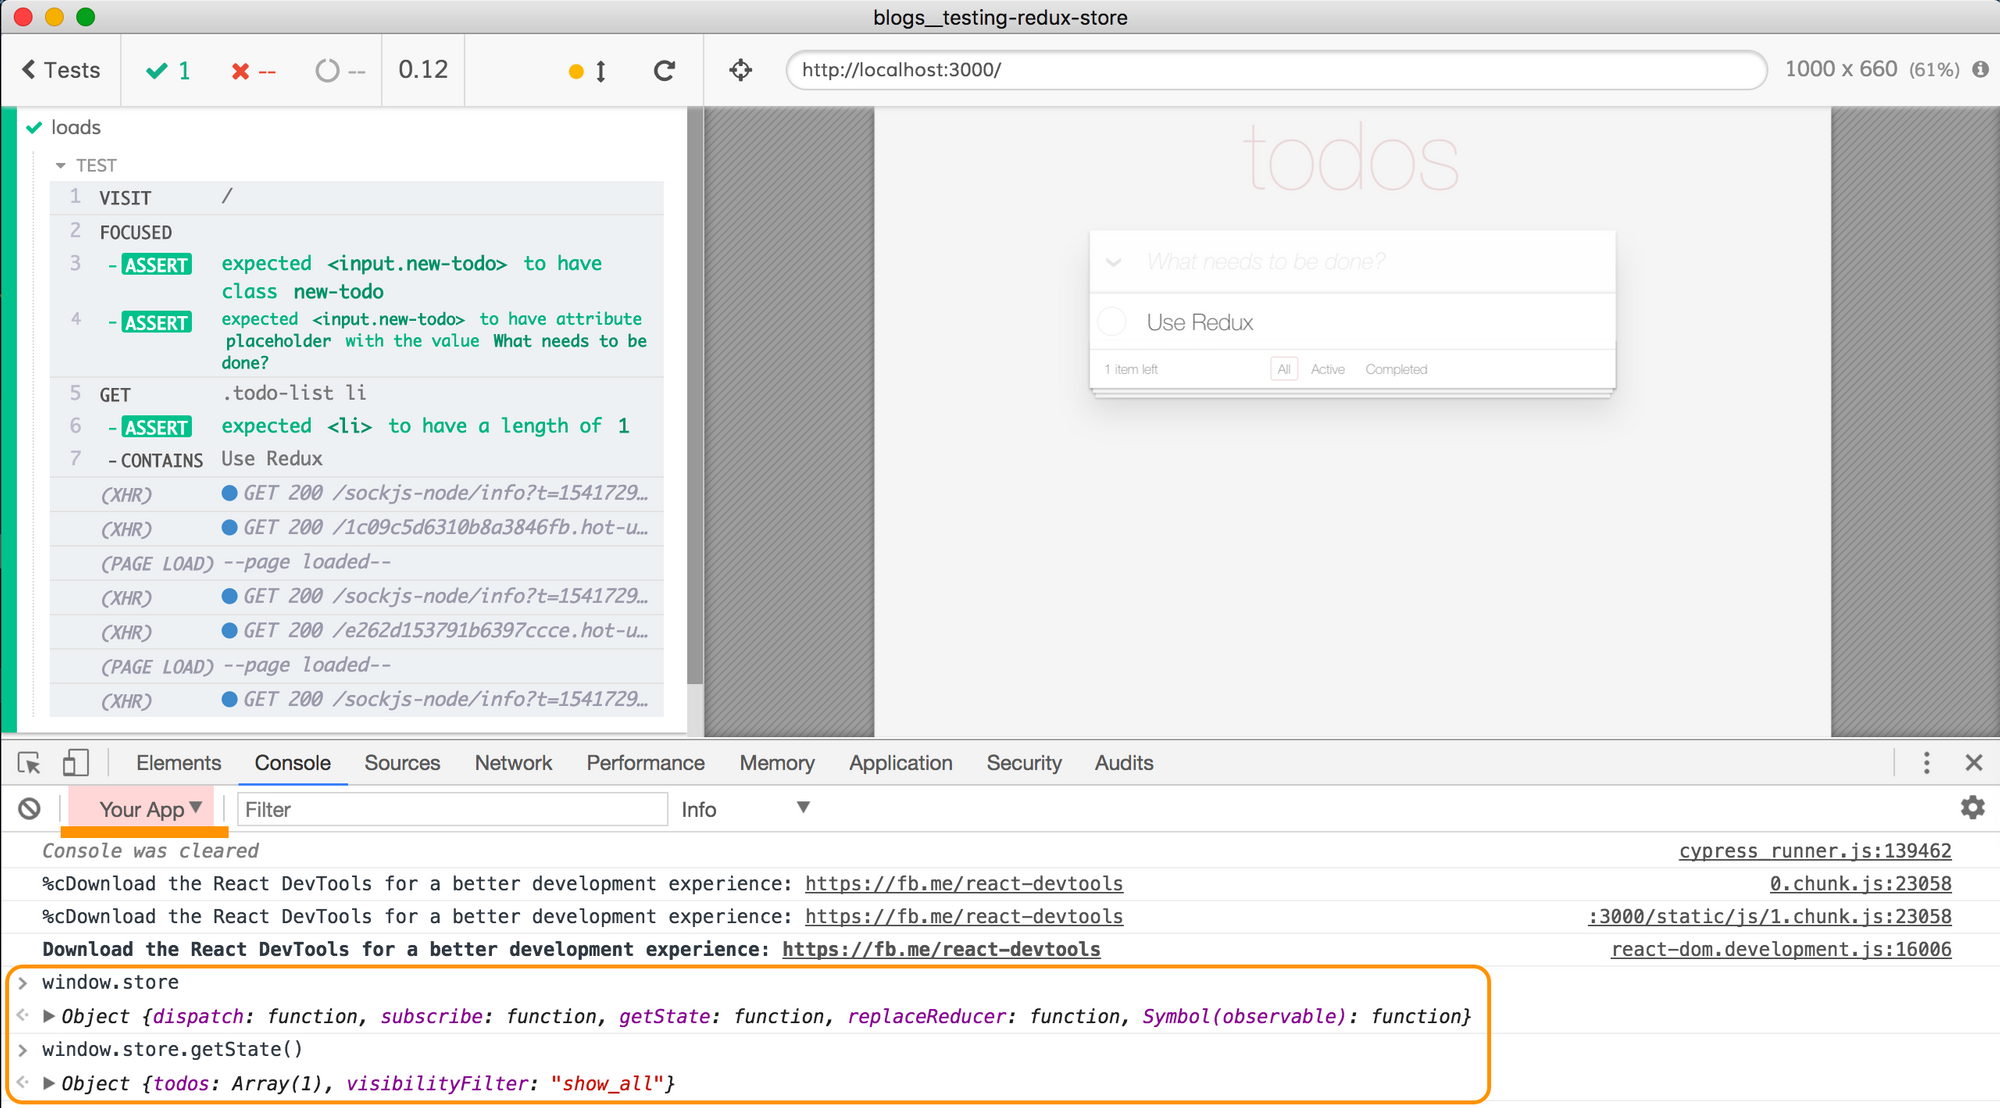This screenshot has height=1108, width=2000.
Task: Toggle auto-scrolling arrow icon
Action: pos(600,71)
